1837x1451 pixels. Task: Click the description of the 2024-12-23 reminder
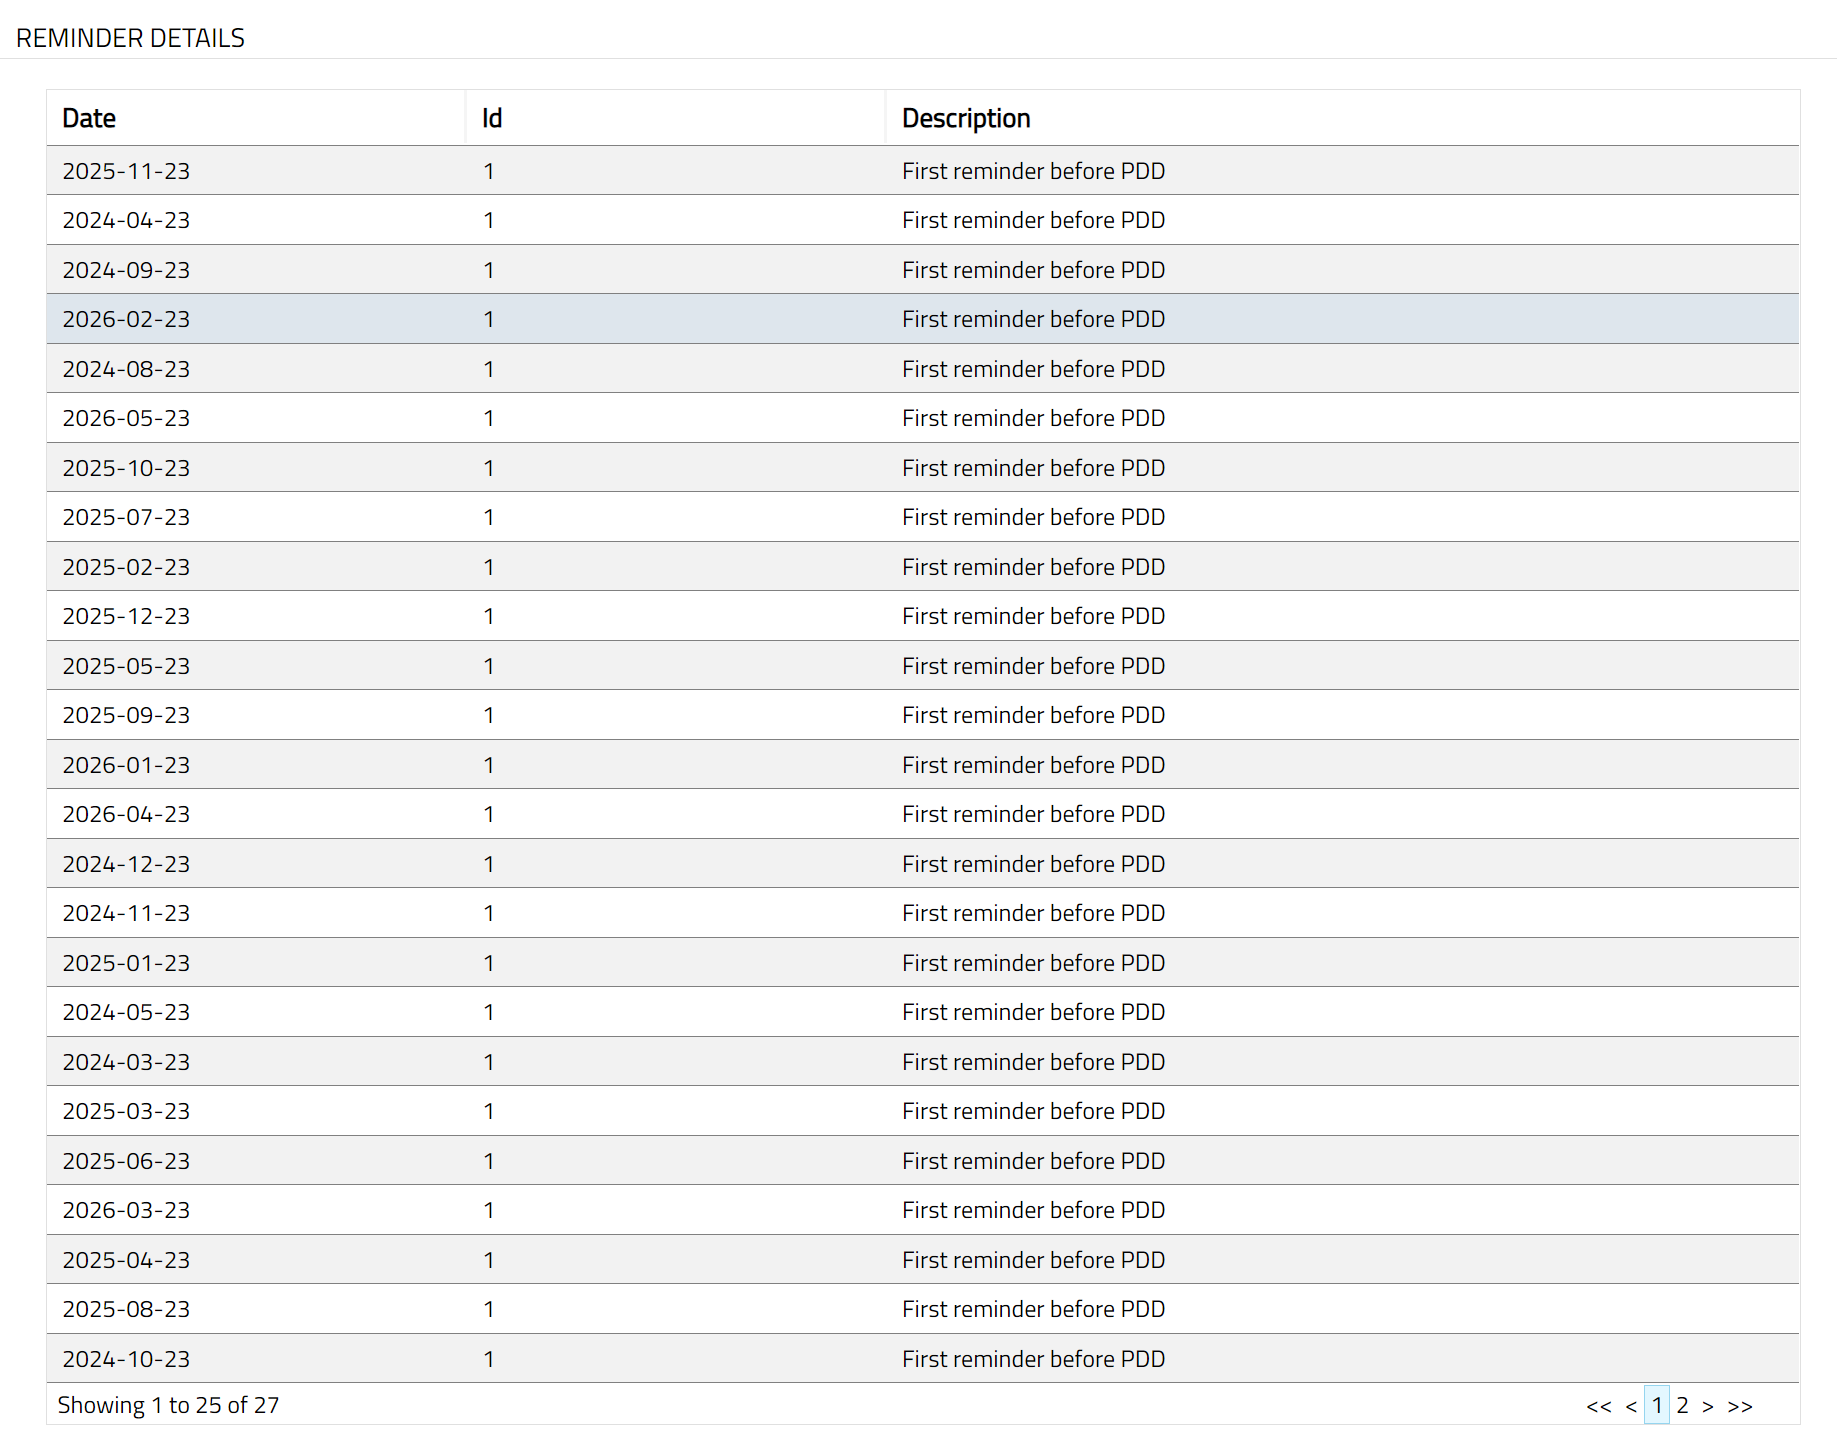1033,864
